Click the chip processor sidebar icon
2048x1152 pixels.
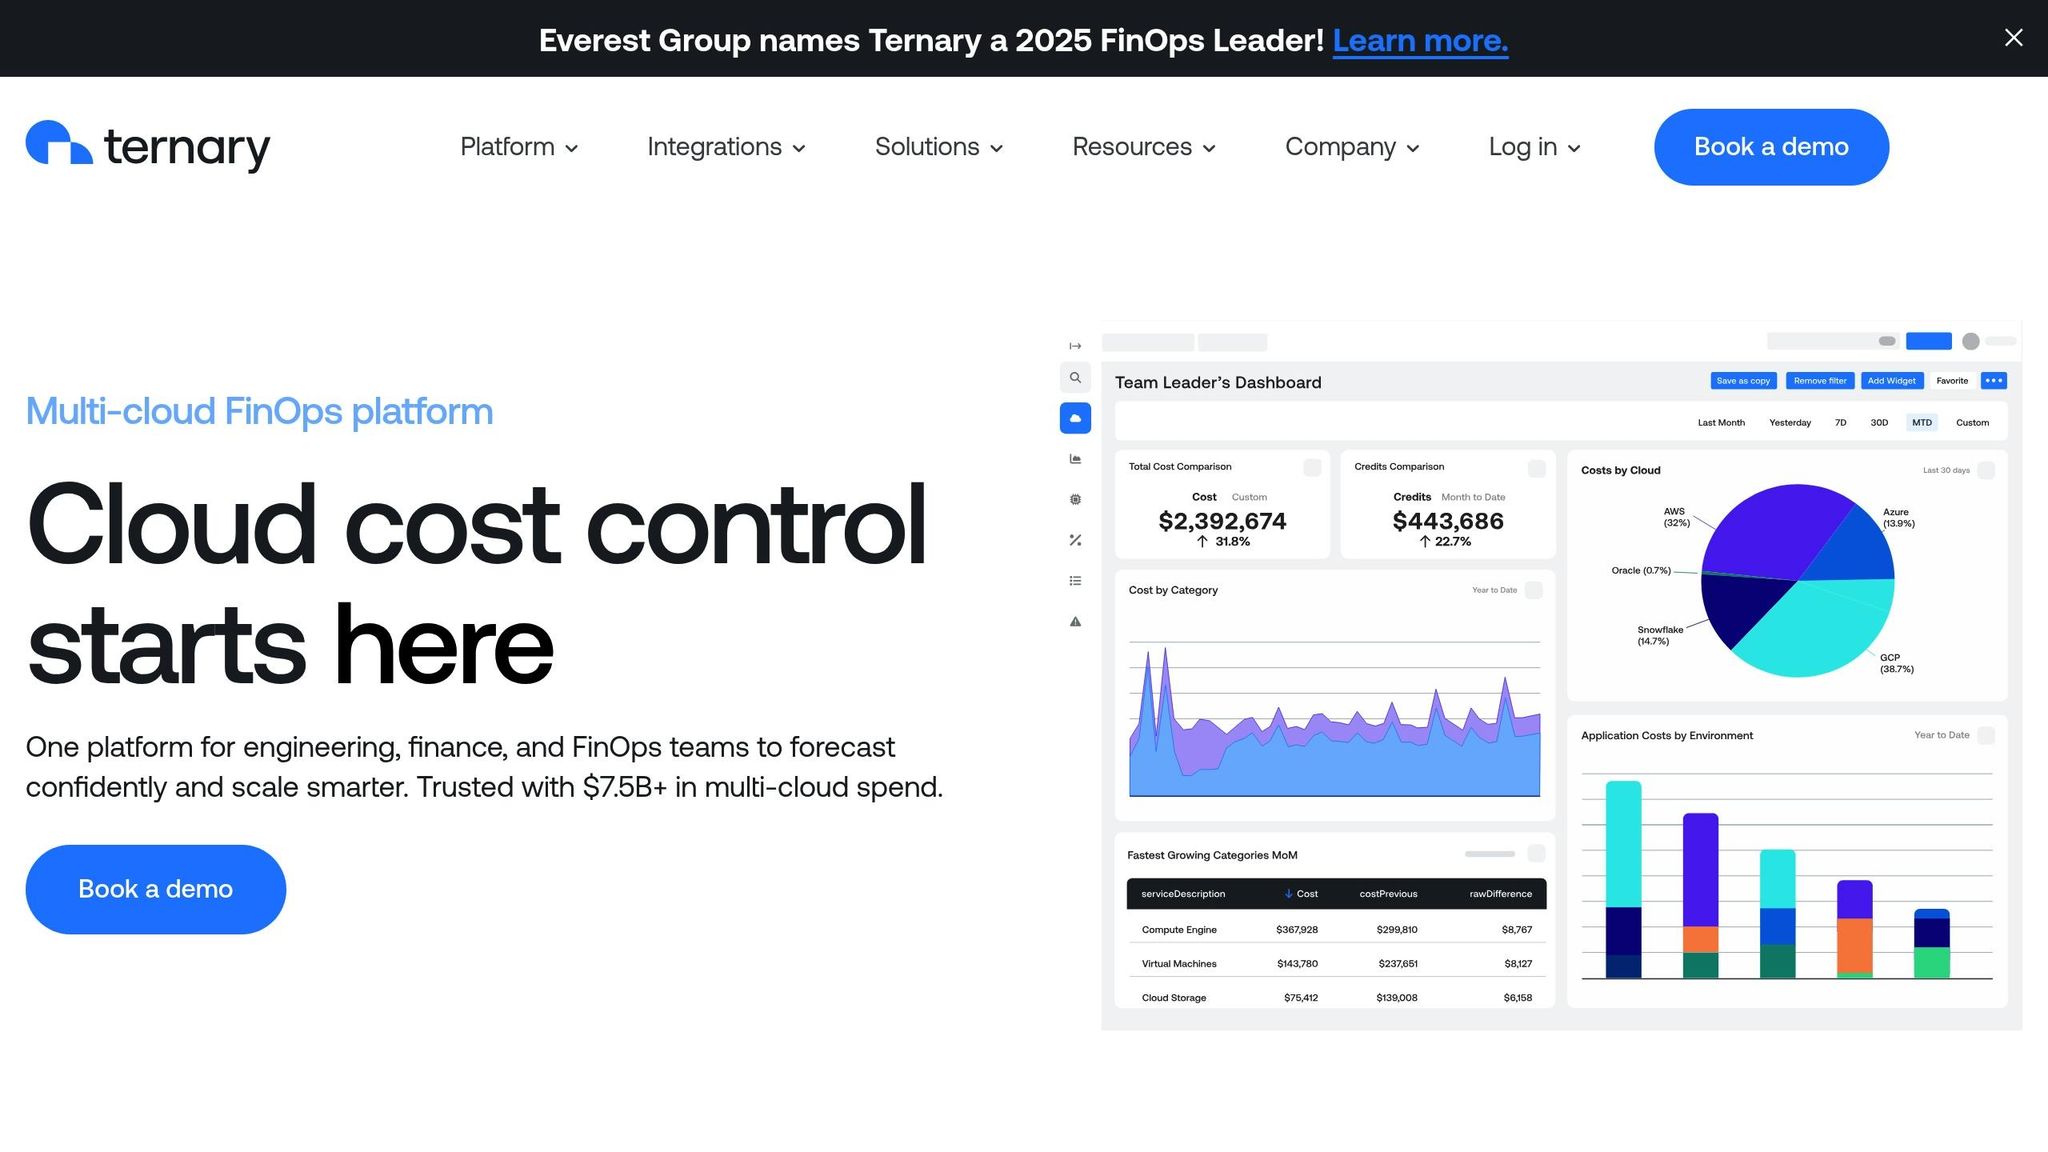1075,499
